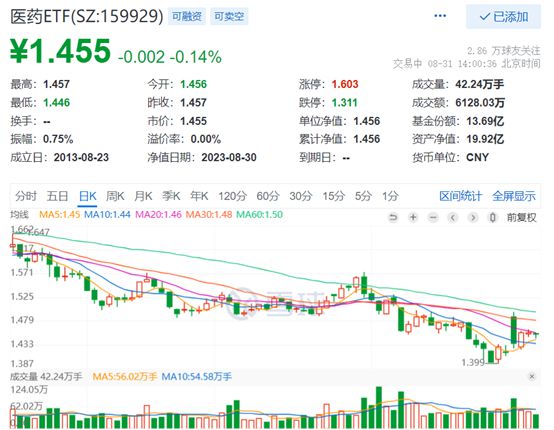The width and height of the screenshot is (554, 430).
Task: Click the 今开 value 1.456
Action: pyautogui.click(x=193, y=84)
